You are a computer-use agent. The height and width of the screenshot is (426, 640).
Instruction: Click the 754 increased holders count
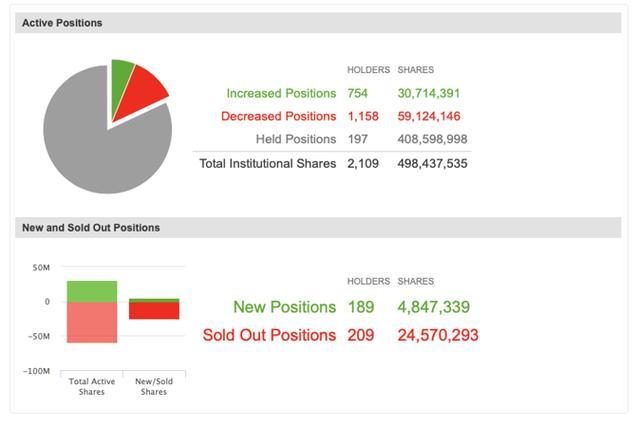[358, 93]
